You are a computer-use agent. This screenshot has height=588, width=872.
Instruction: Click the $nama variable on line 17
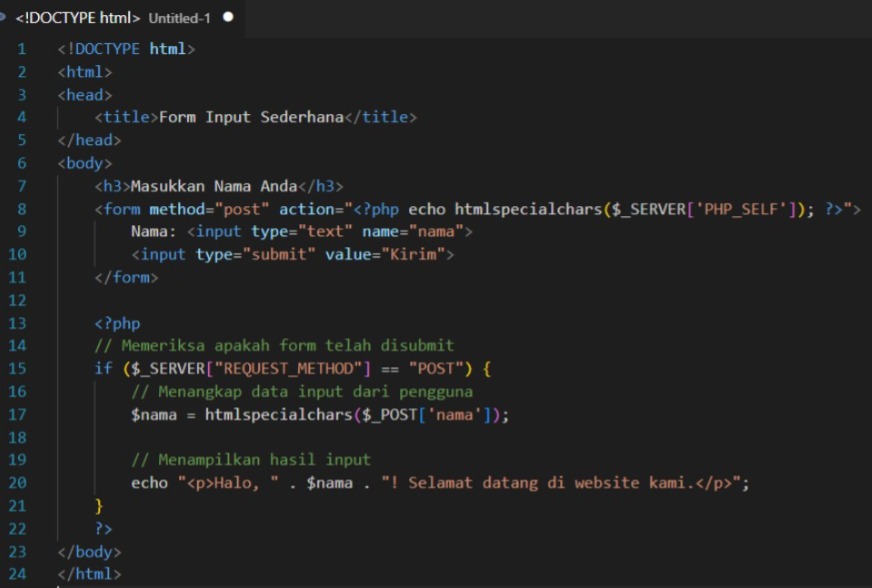154,414
